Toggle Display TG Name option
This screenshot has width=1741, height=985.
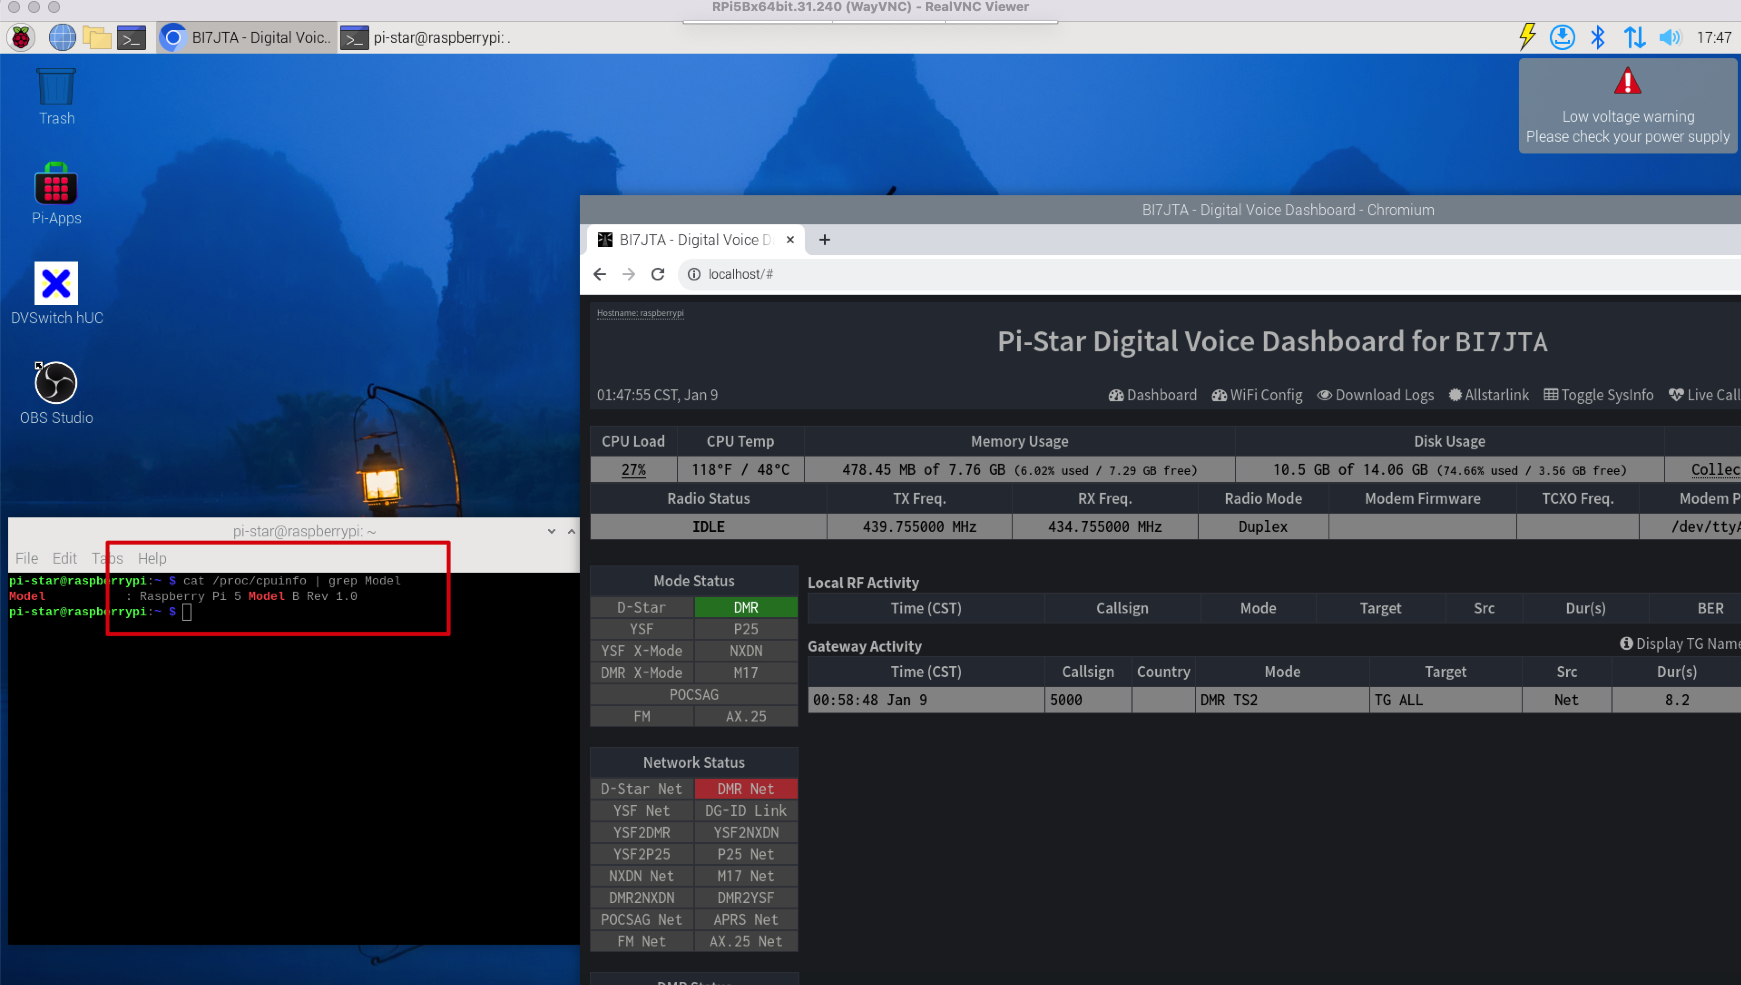[x=1680, y=644]
